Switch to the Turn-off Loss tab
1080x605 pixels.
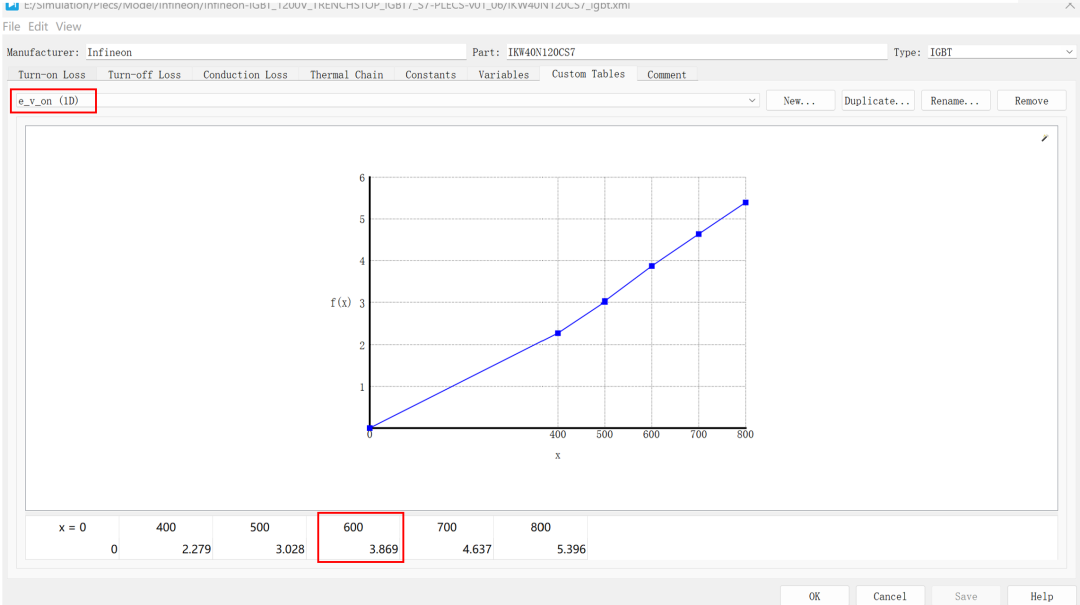pos(144,74)
